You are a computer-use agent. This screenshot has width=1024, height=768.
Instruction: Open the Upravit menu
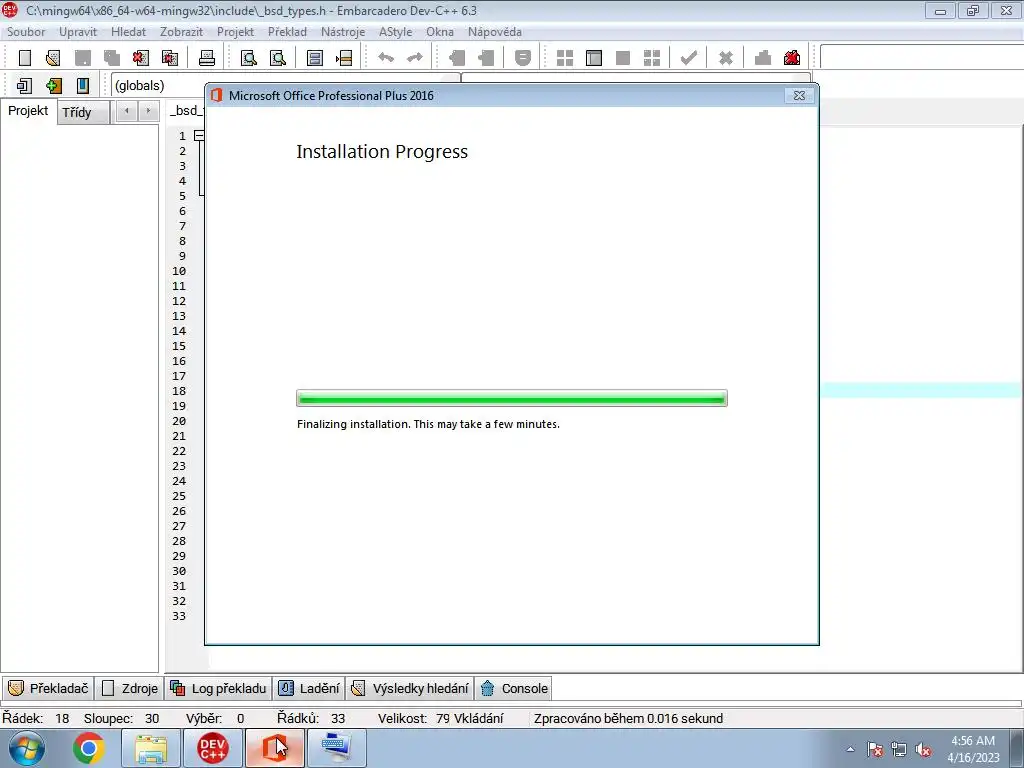(x=78, y=31)
